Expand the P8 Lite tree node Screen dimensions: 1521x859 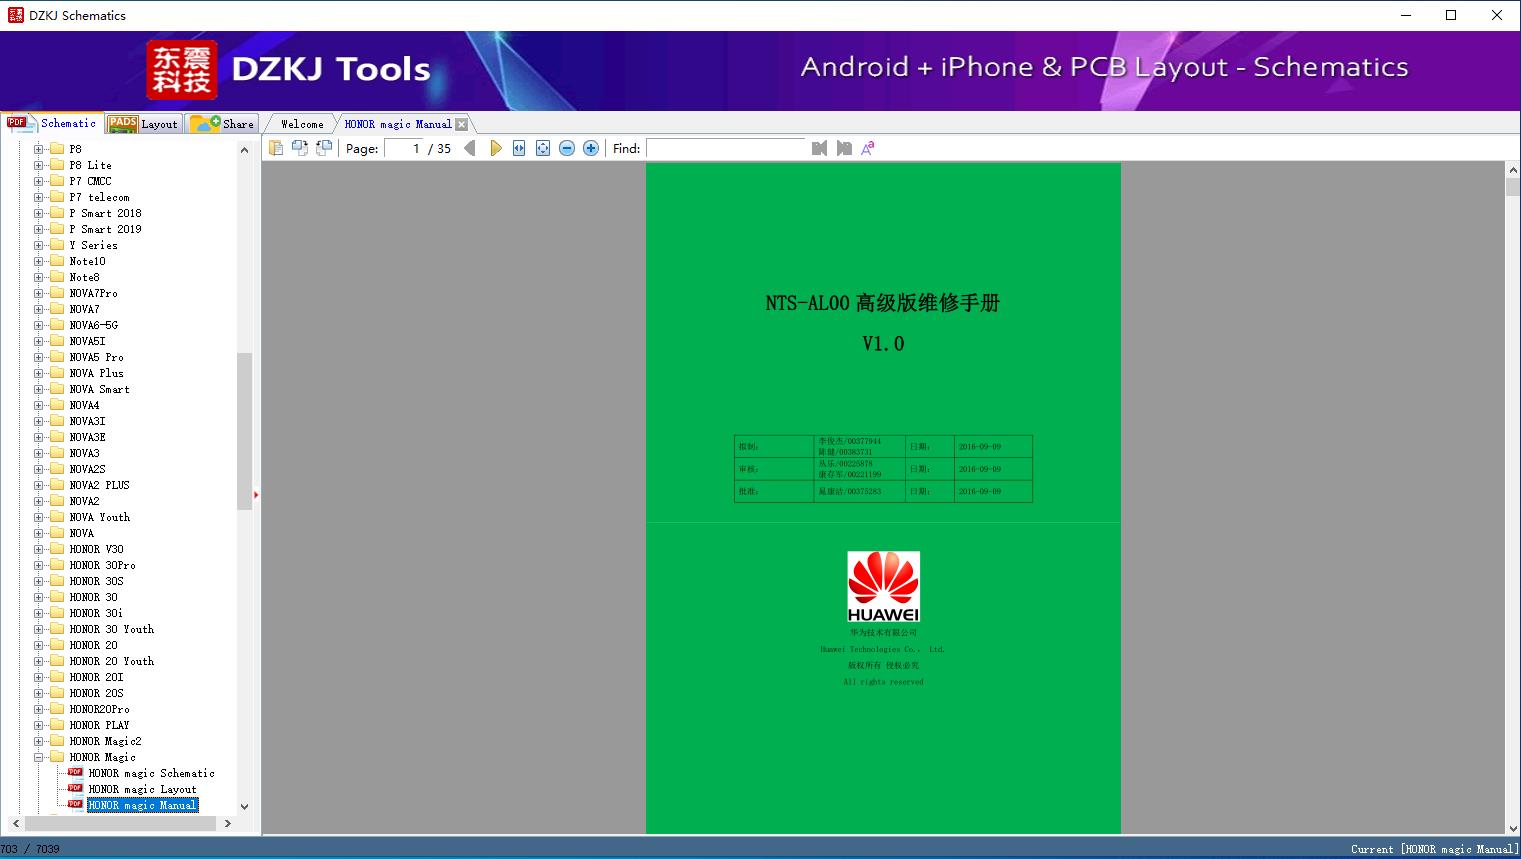pos(39,165)
